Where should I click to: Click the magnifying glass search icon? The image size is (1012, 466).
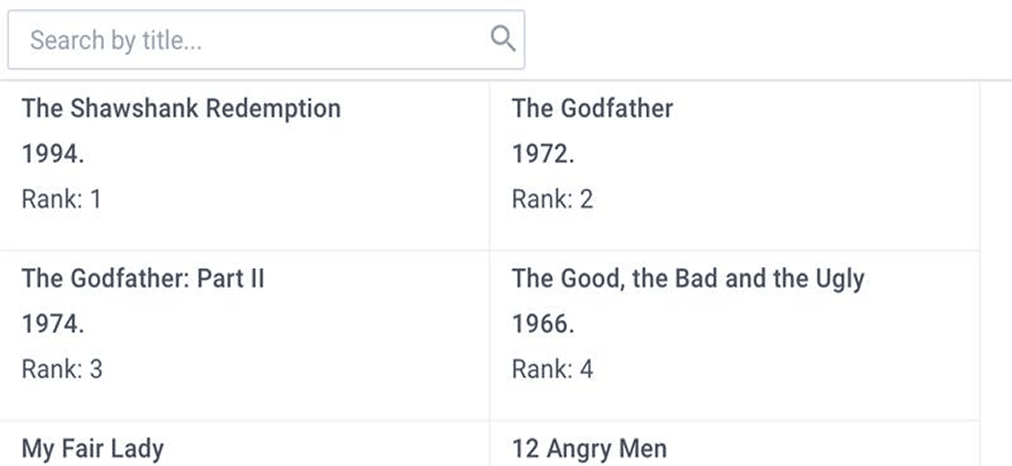tap(503, 39)
